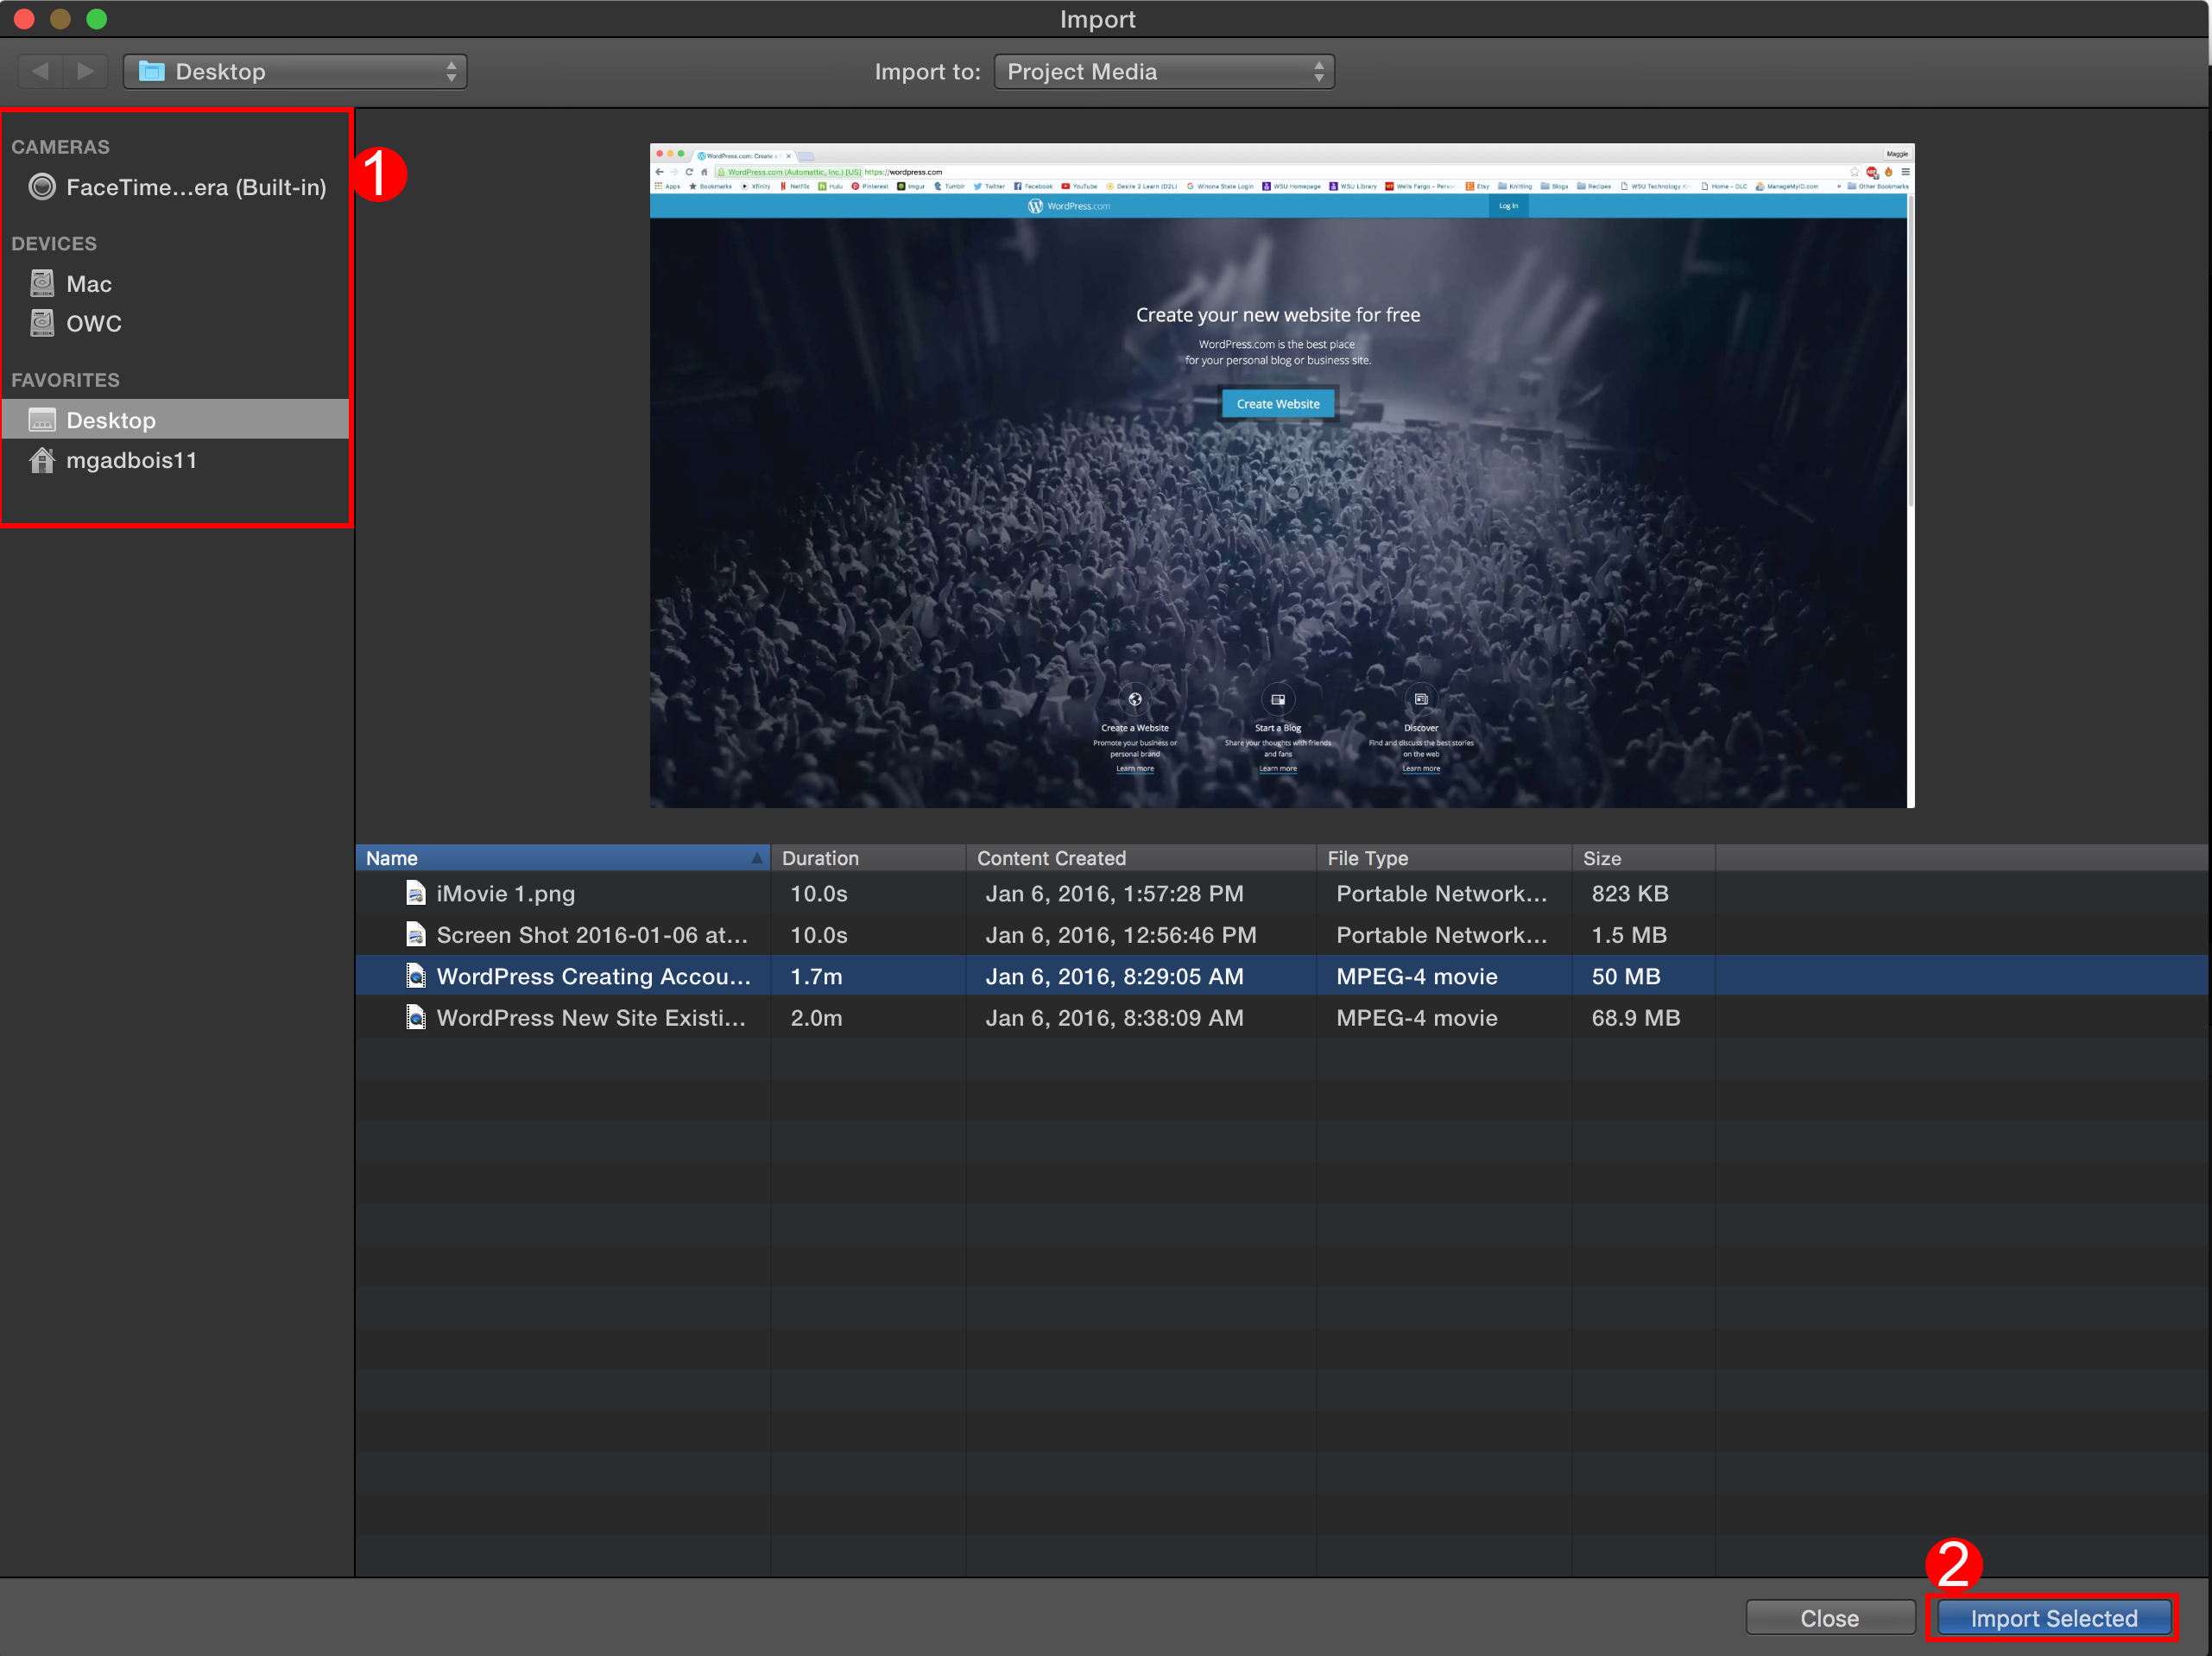This screenshot has height=1656, width=2212.
Task: Click the FaceTime camera icon in sidebar
Action: pyautogui.click(x=42, y=187)
